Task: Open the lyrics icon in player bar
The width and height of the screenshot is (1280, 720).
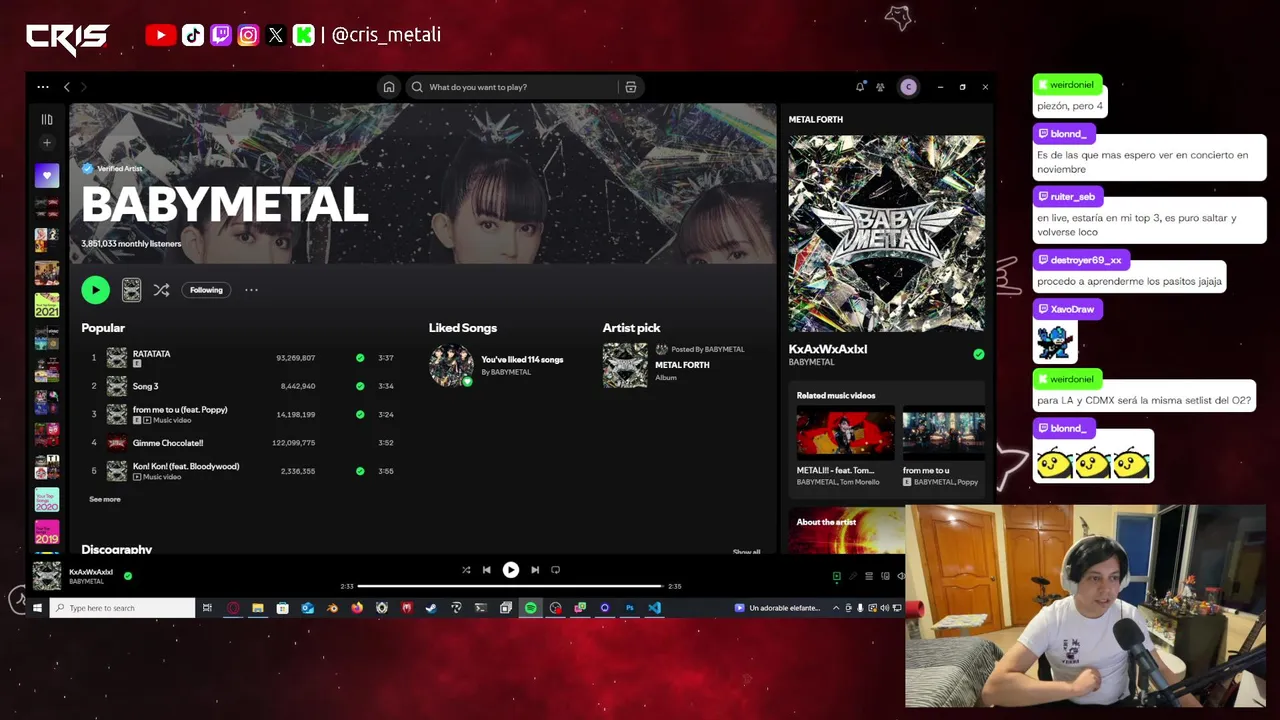Action: click(853, 576)
